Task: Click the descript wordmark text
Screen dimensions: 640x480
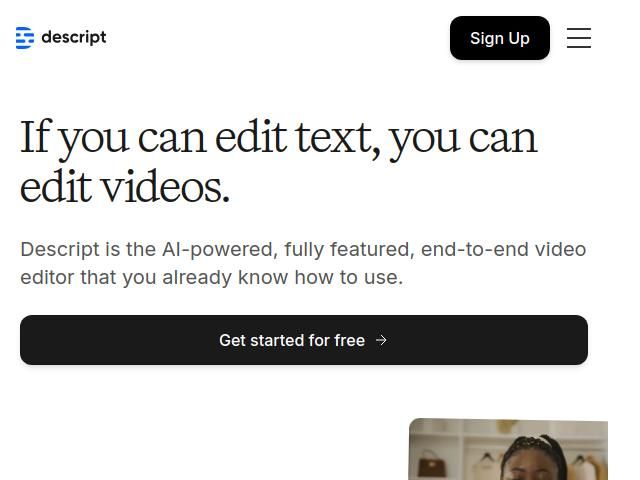Action: [74, 37]
